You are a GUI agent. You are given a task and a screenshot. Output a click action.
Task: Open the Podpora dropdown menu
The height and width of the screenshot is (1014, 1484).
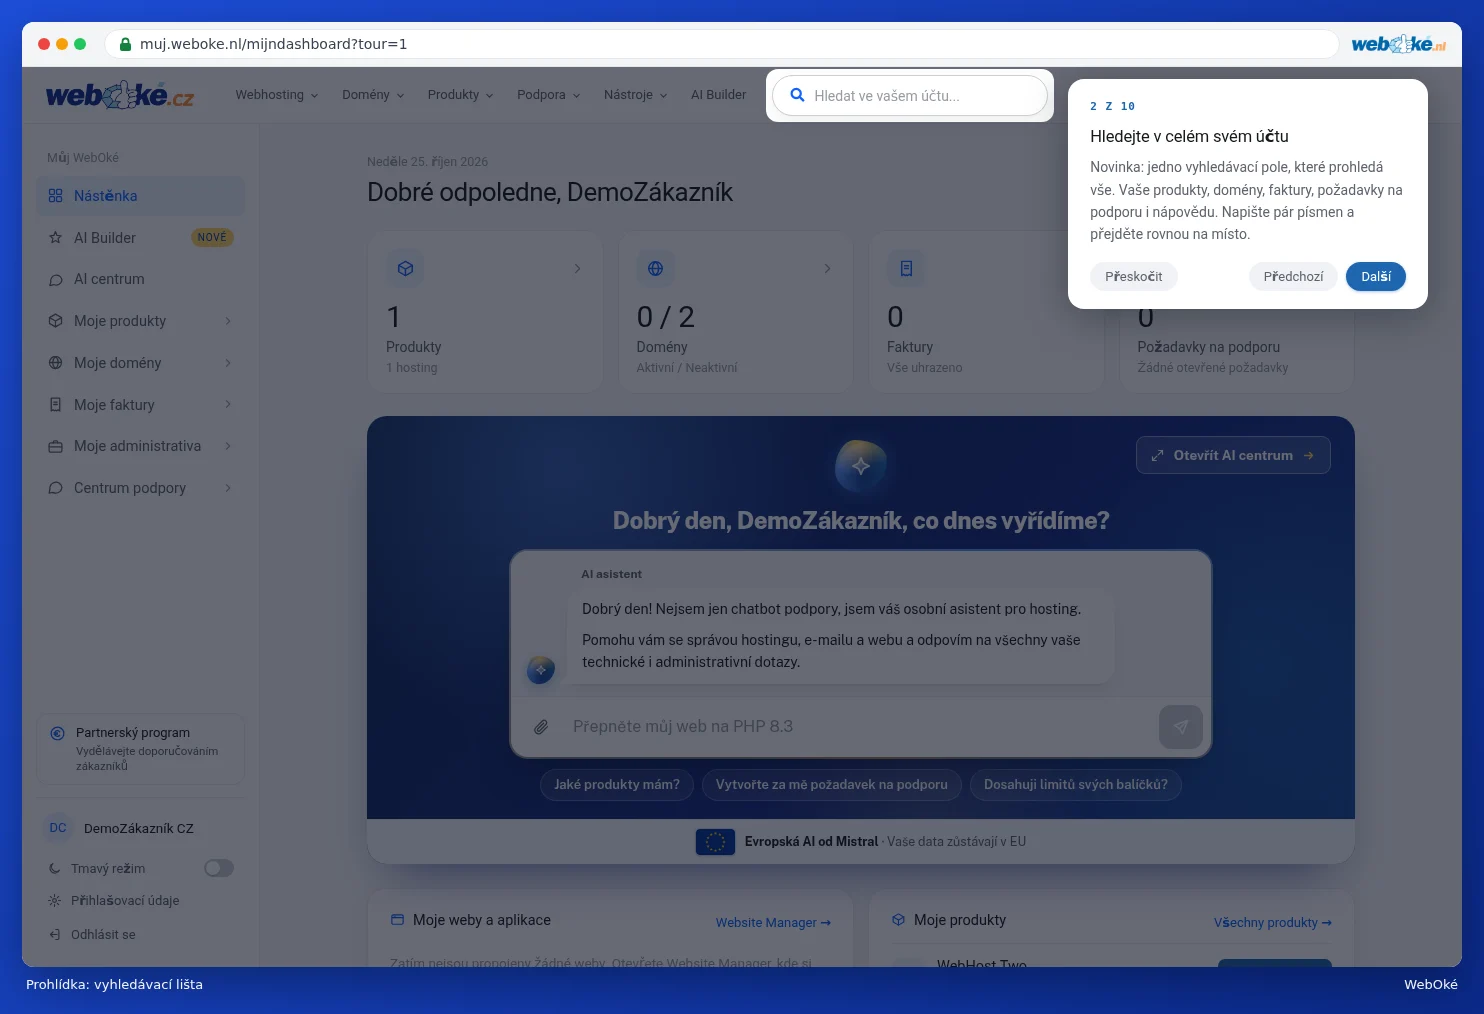pos(549,95)
